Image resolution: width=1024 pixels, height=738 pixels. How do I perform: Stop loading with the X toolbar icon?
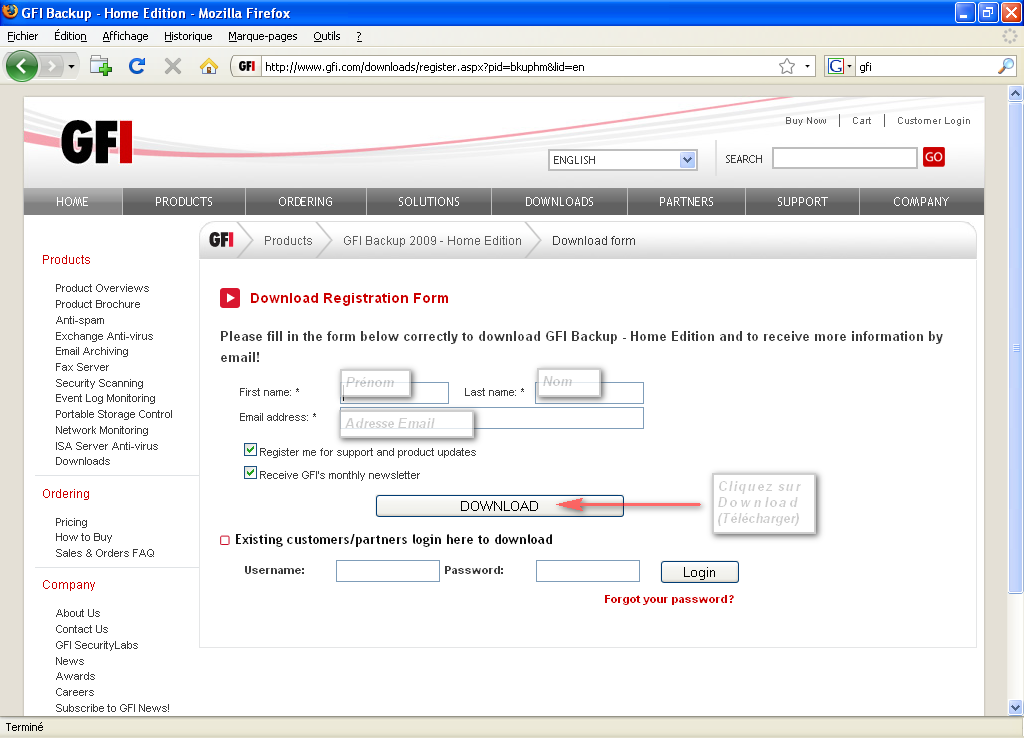(172, 66)
